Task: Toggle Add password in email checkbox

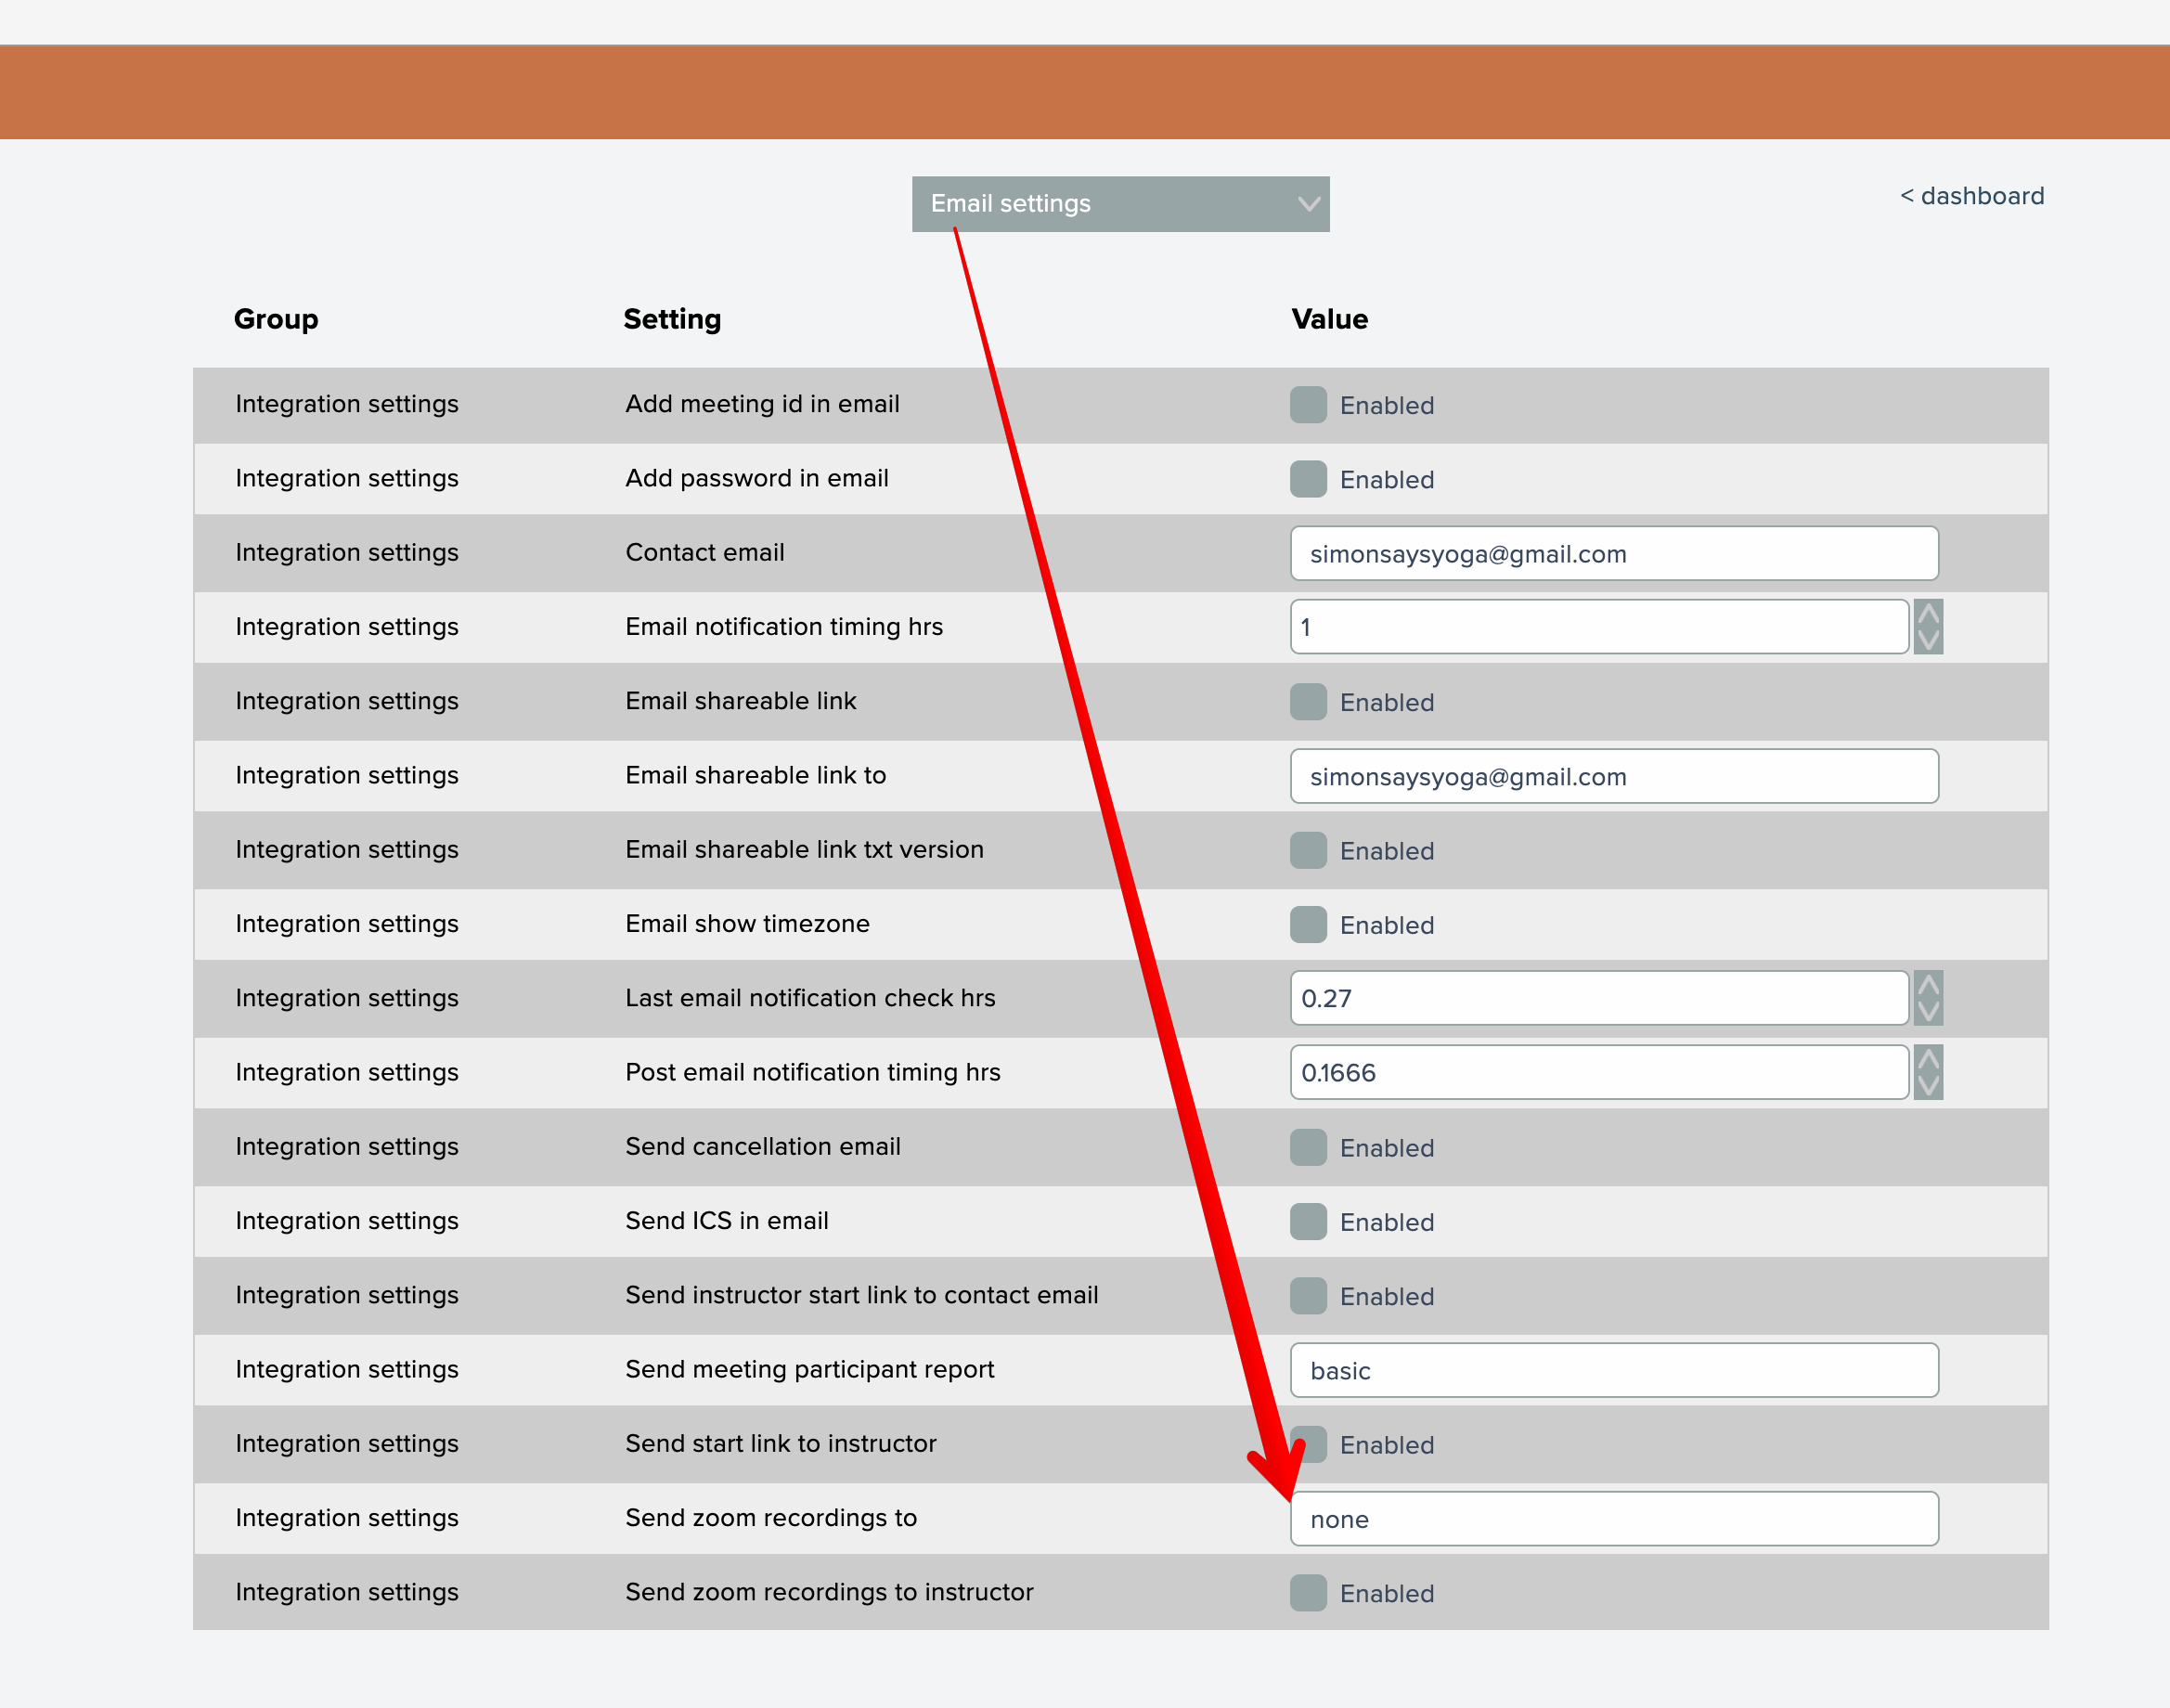Action: coord(1307,479)
